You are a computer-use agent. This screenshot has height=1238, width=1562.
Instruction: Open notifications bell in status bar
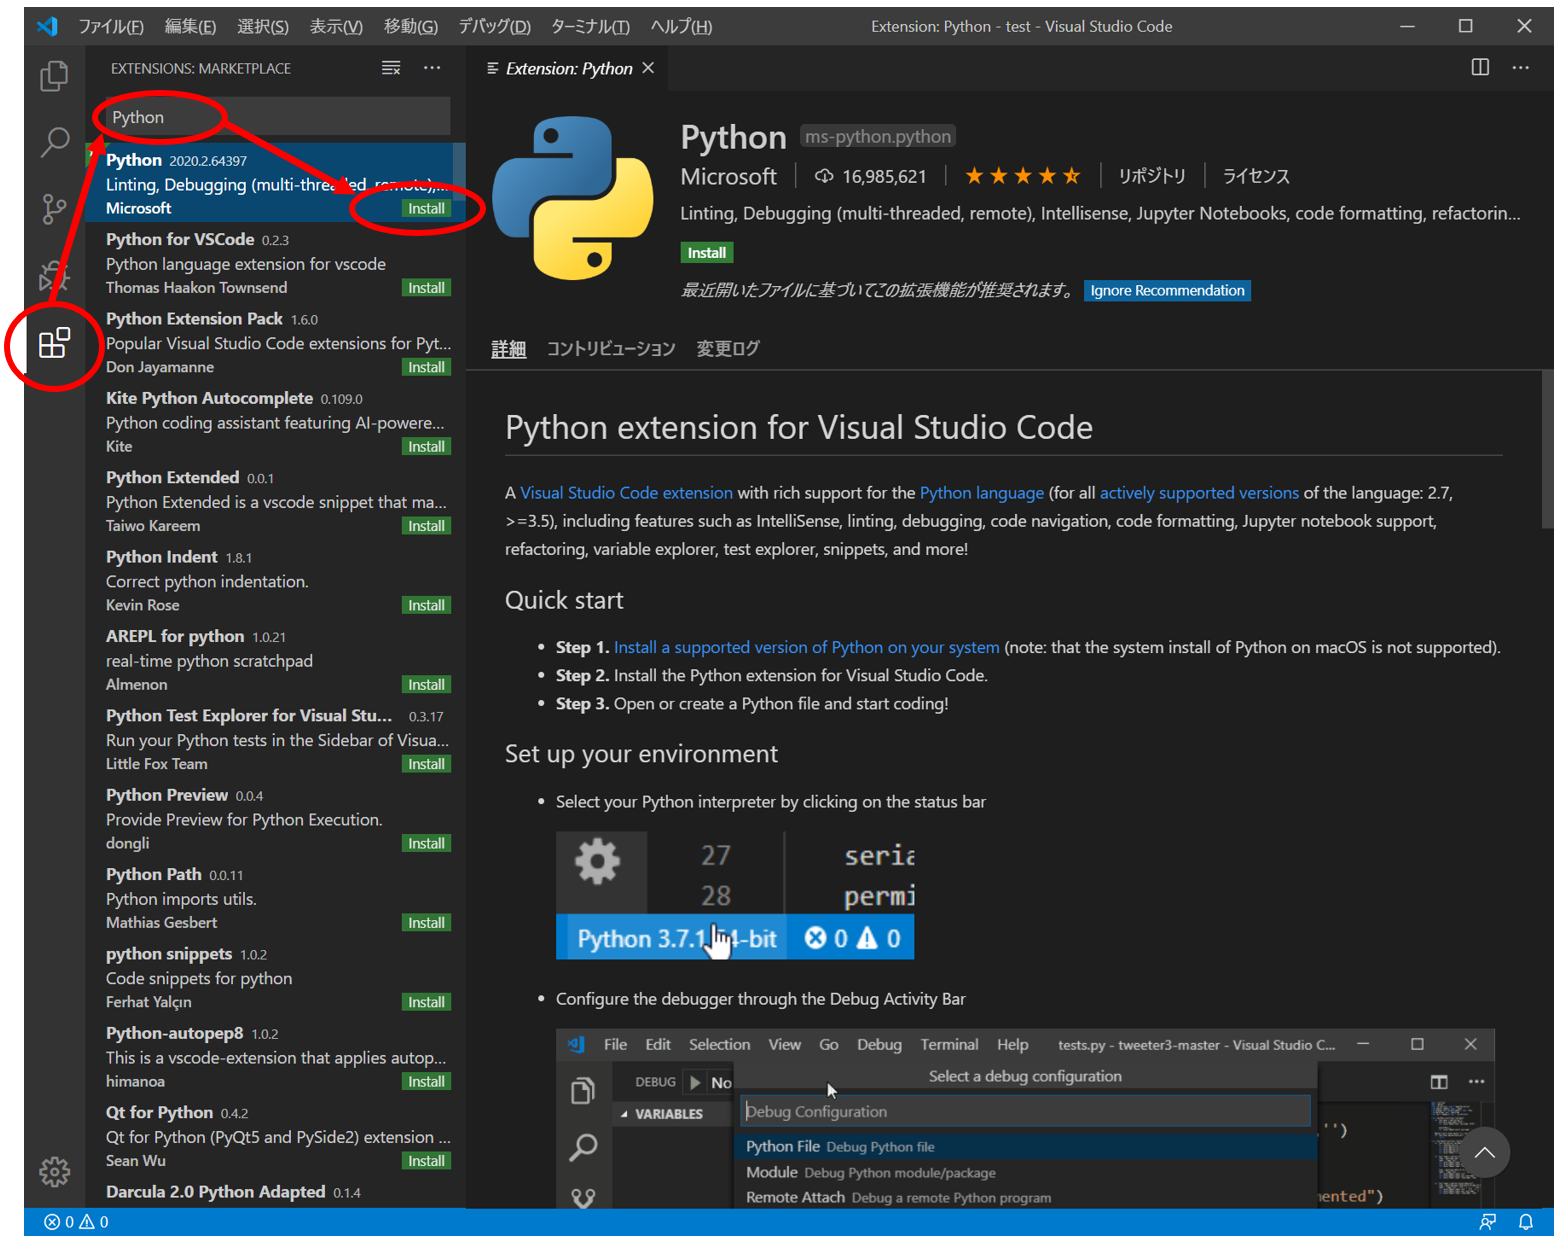pyautogui.click(x=1526, y=1222)
